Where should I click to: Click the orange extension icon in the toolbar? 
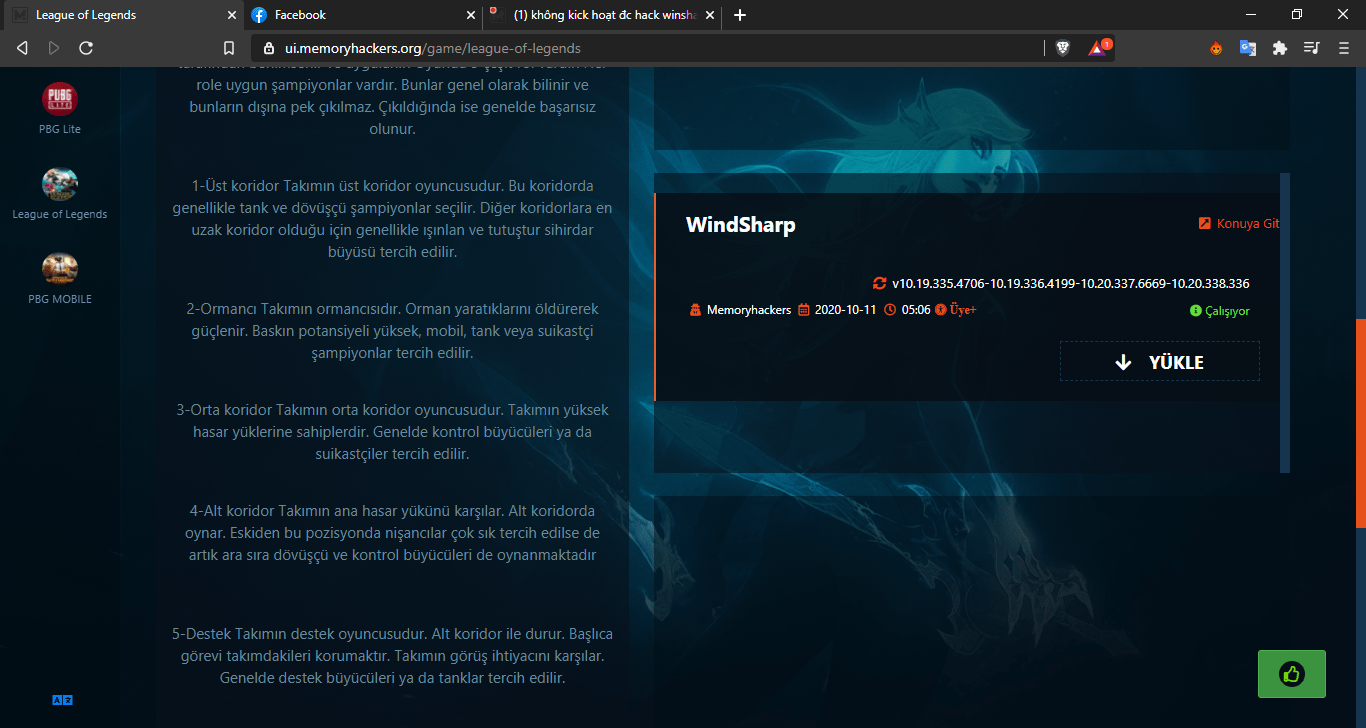(1216, 48)
